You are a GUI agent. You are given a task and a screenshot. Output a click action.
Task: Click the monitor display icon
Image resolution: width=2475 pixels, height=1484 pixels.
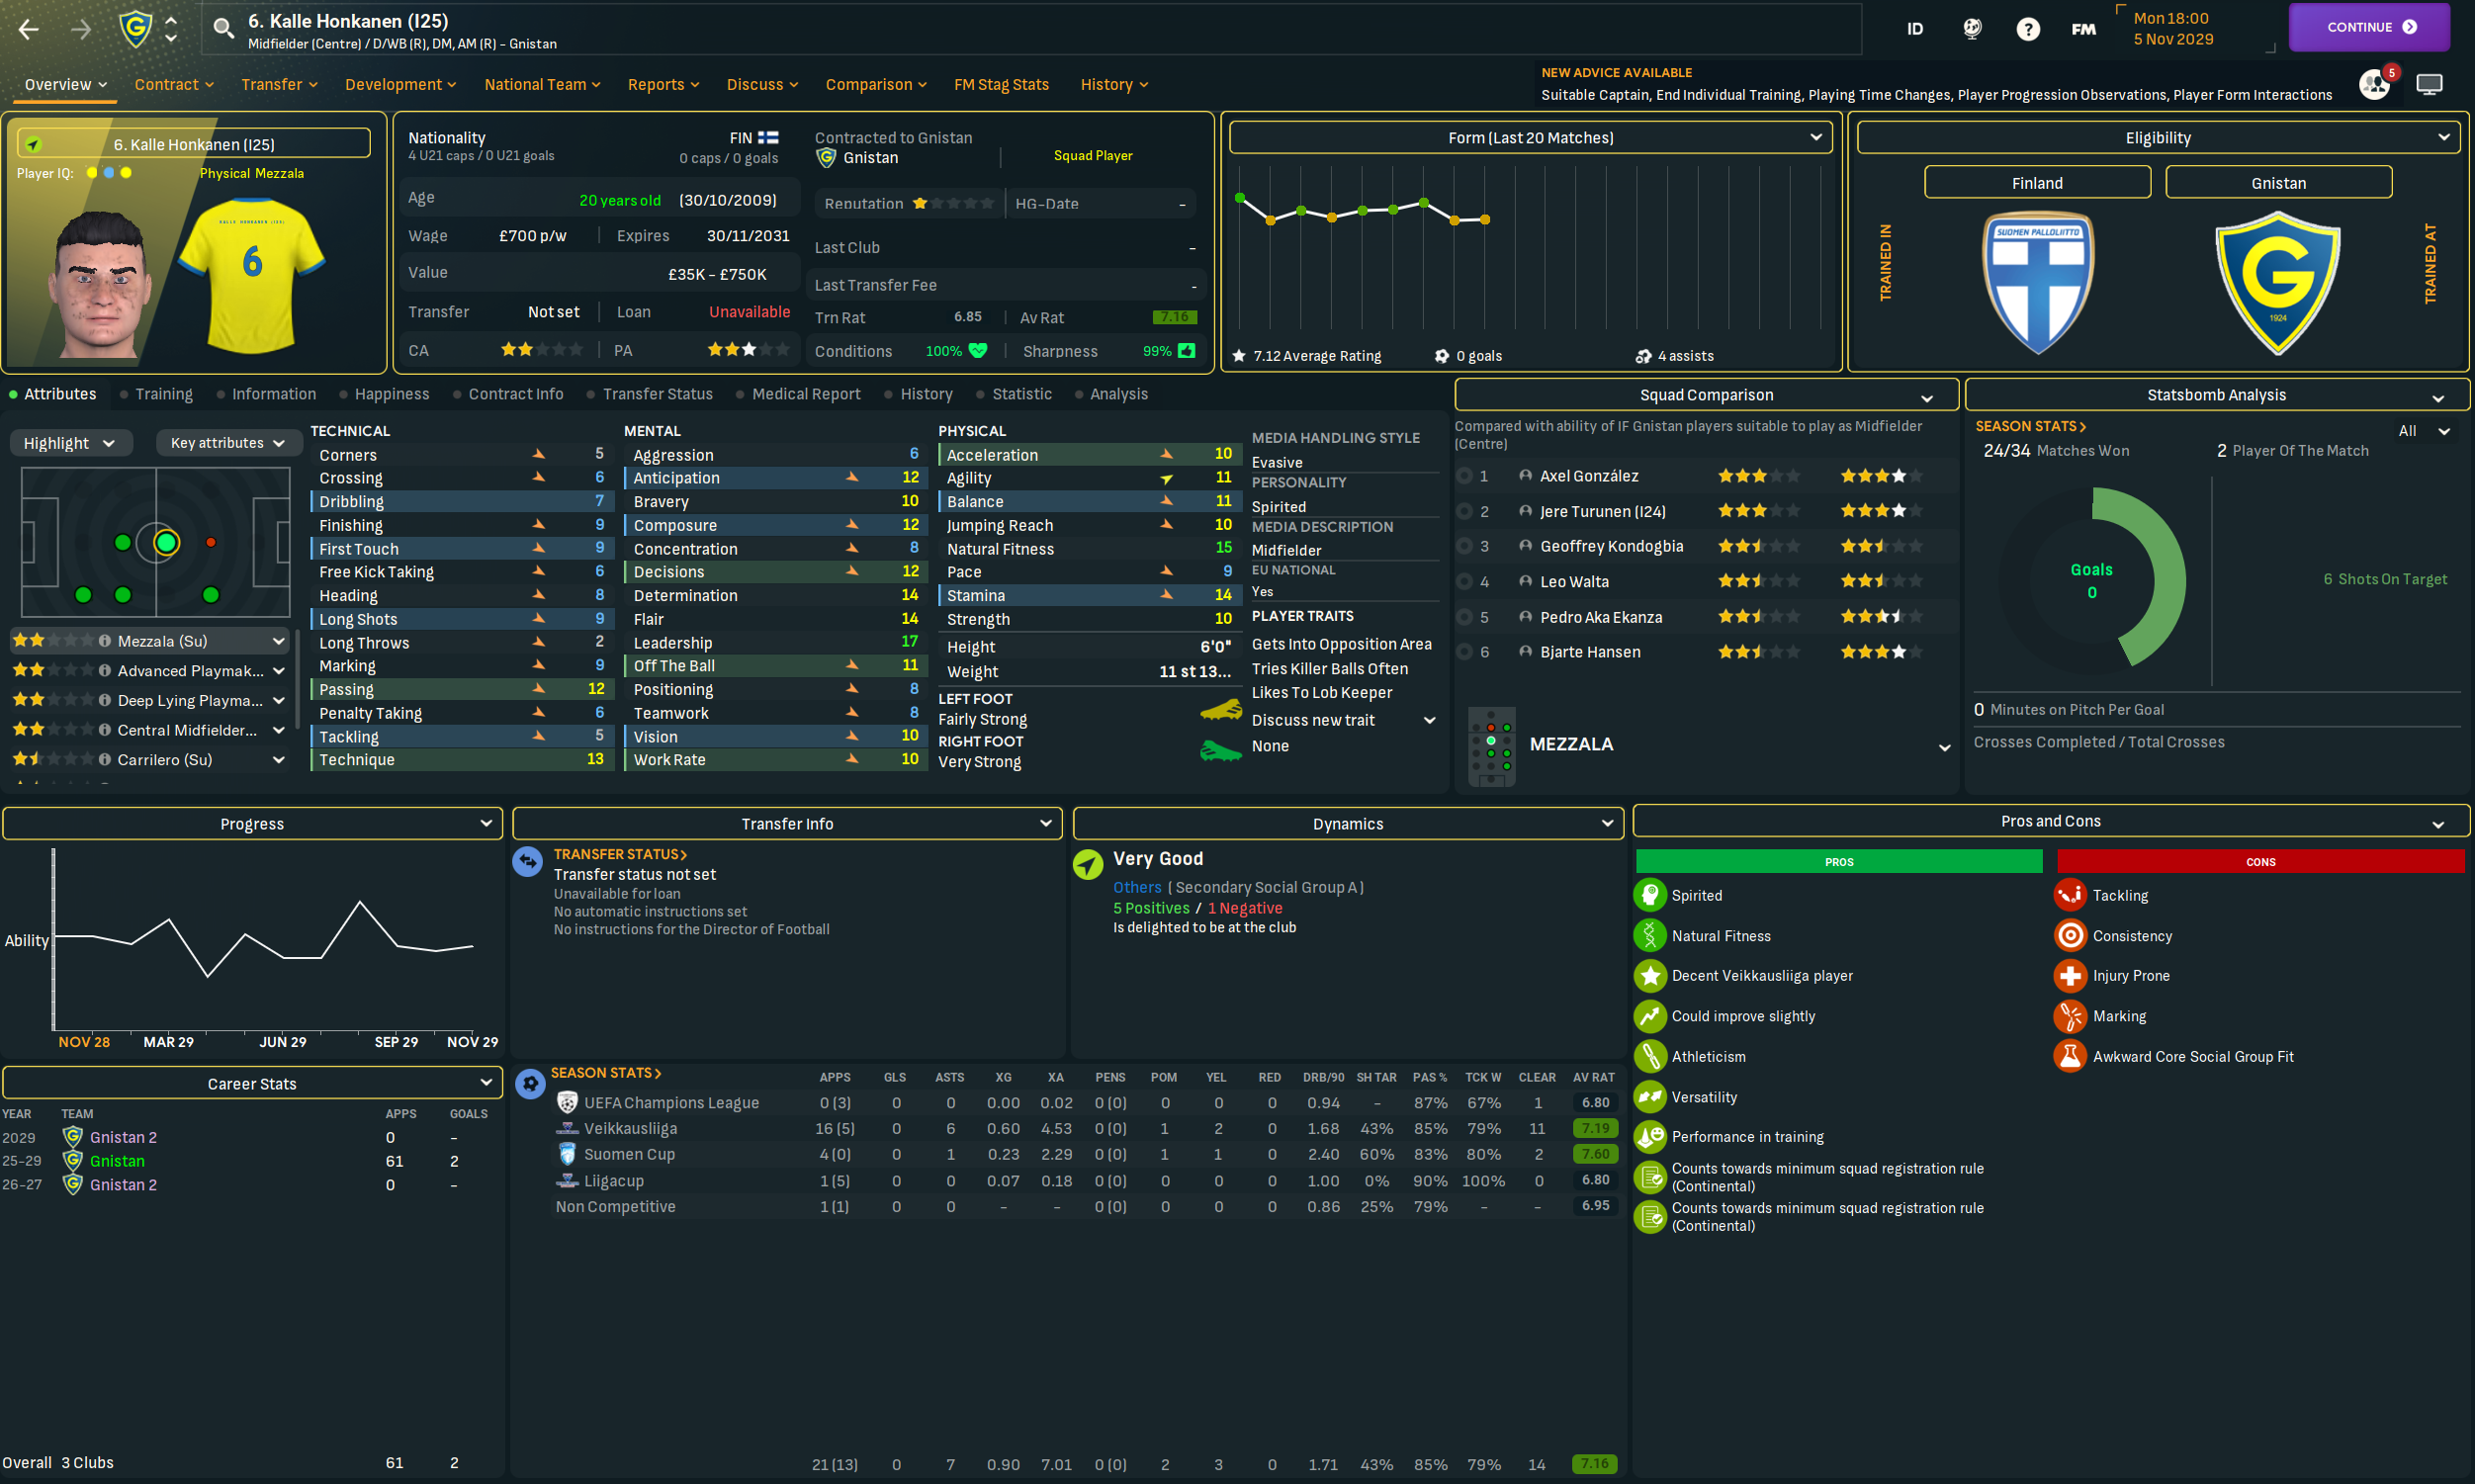[2429, 84]
